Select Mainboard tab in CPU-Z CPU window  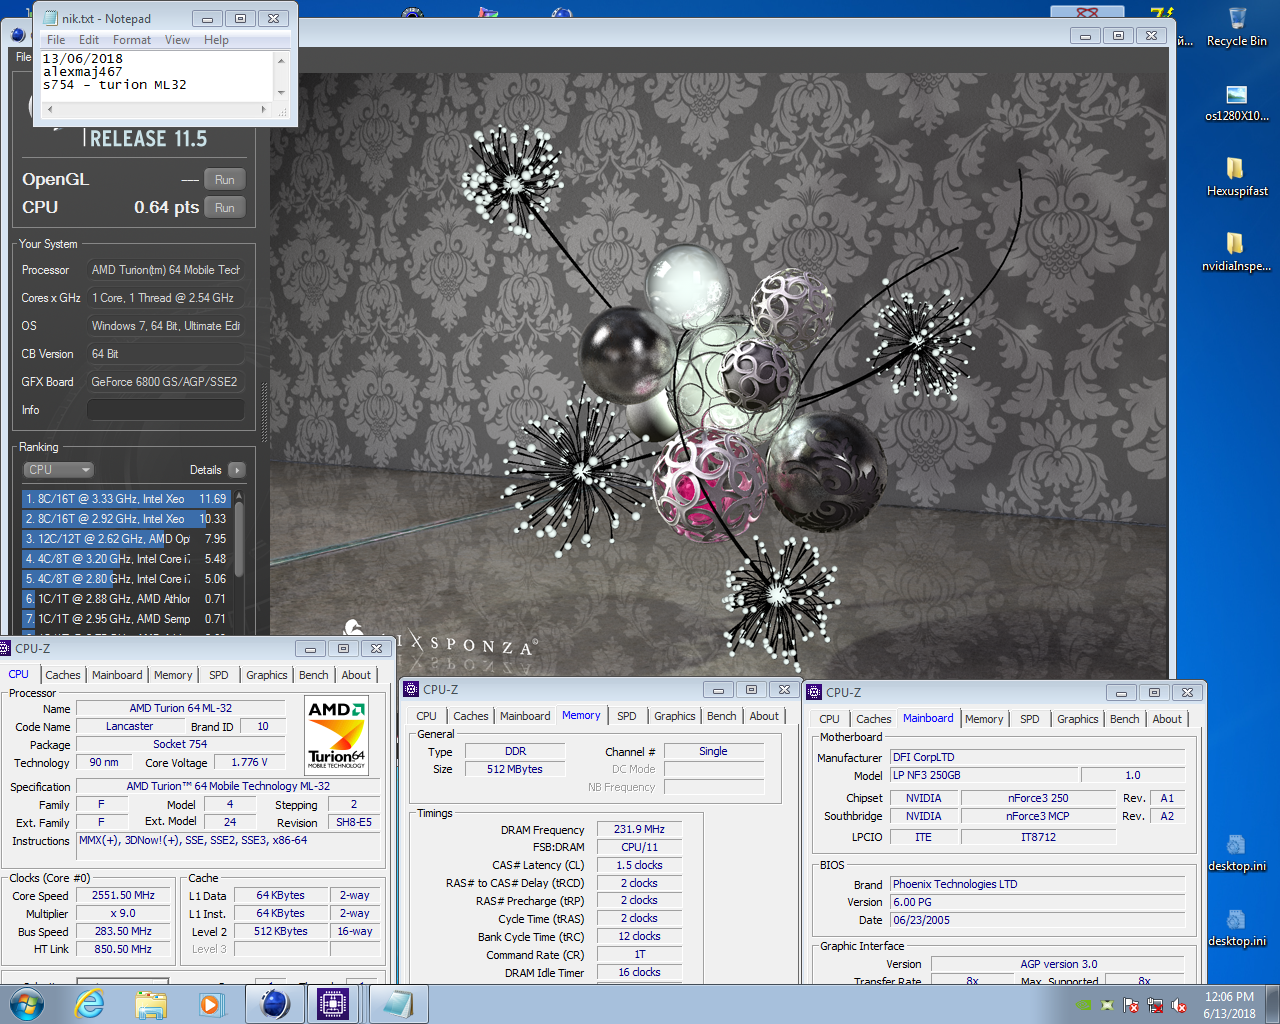pyautogui.click(x=117, y=675)
